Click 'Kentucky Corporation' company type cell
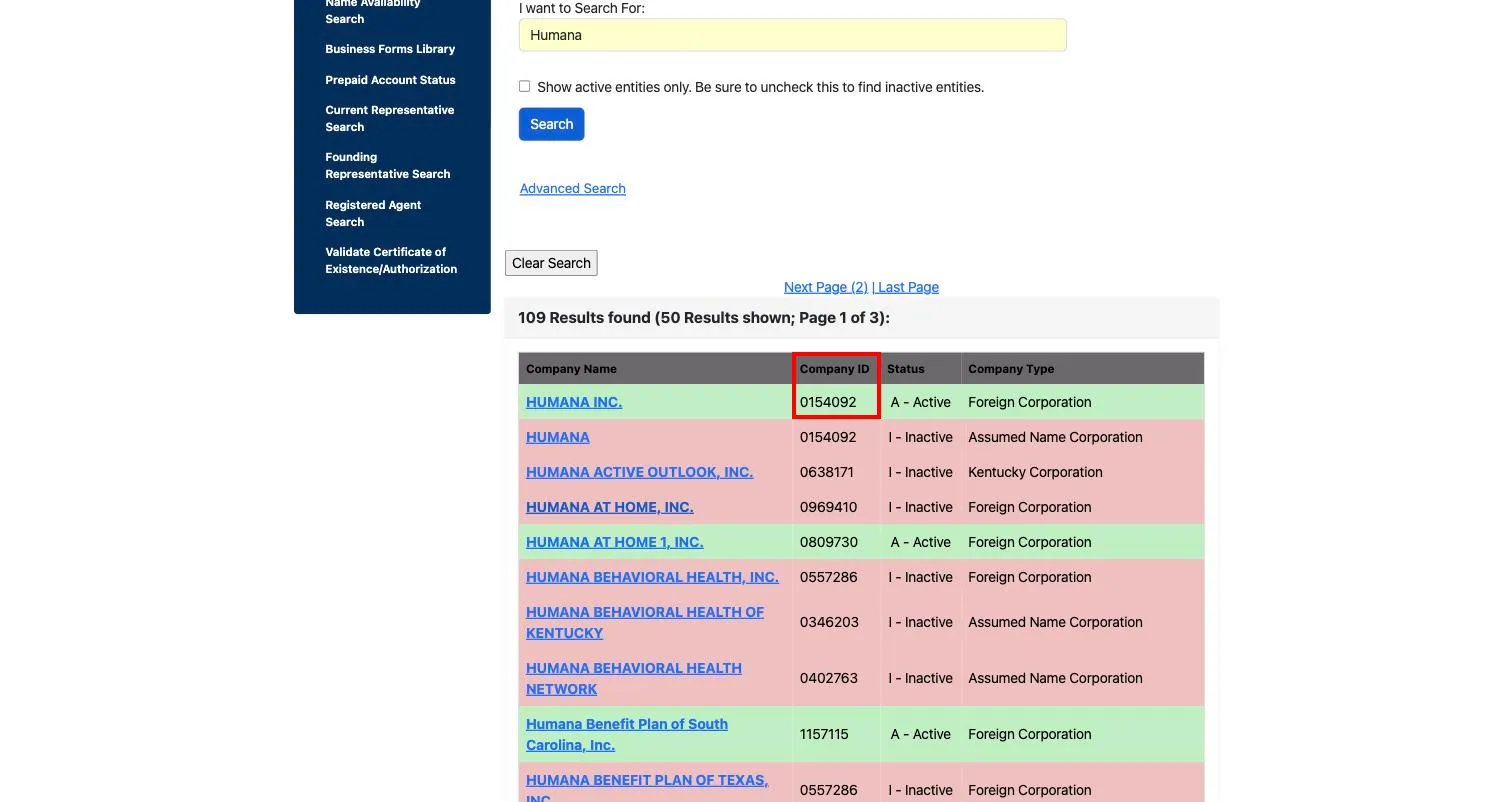The width and height of the screenshot is (1512, 802). coord(1035,472)
